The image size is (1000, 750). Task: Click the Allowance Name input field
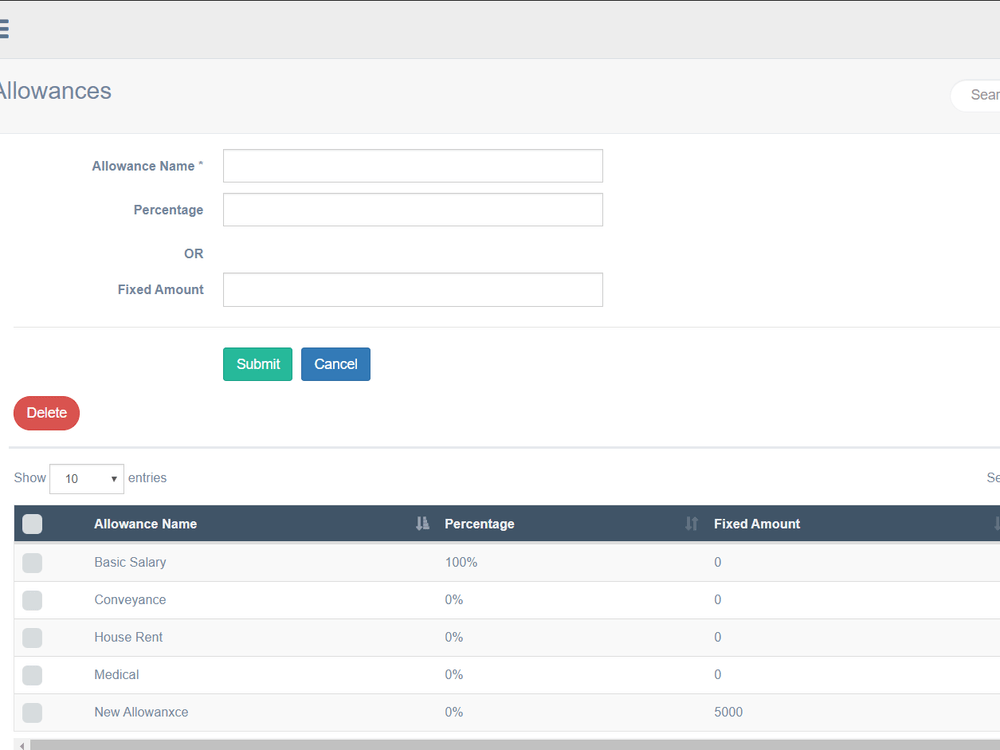point(412,165)
